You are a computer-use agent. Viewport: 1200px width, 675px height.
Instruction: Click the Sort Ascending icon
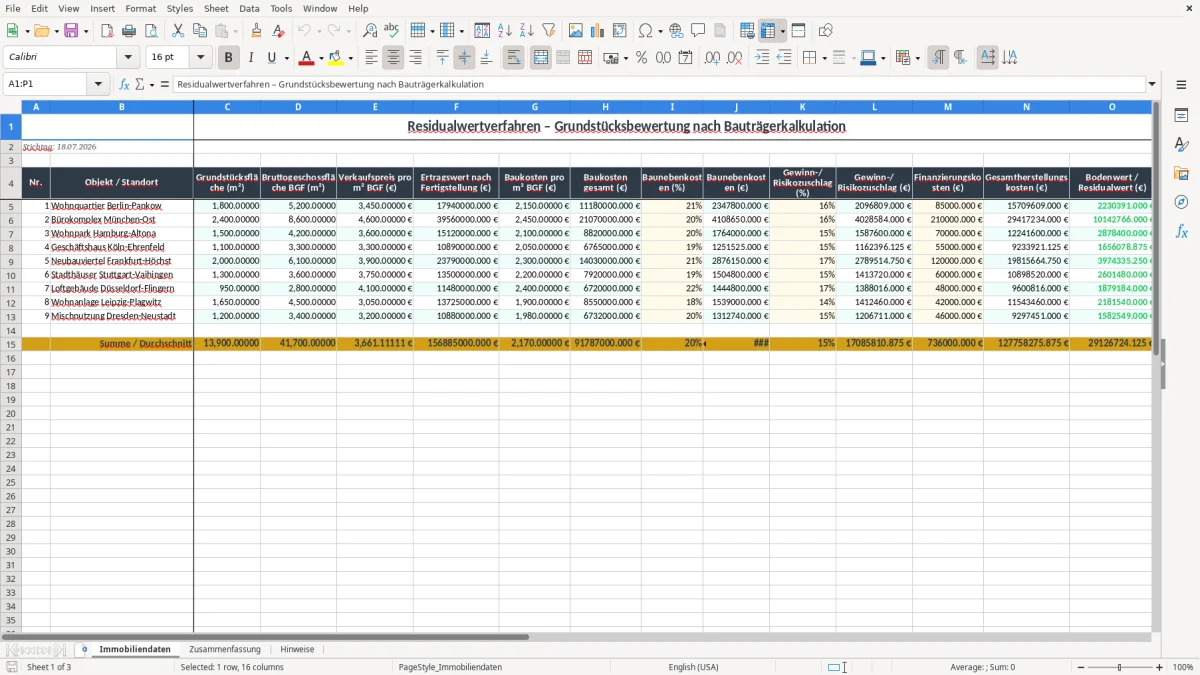504,31
